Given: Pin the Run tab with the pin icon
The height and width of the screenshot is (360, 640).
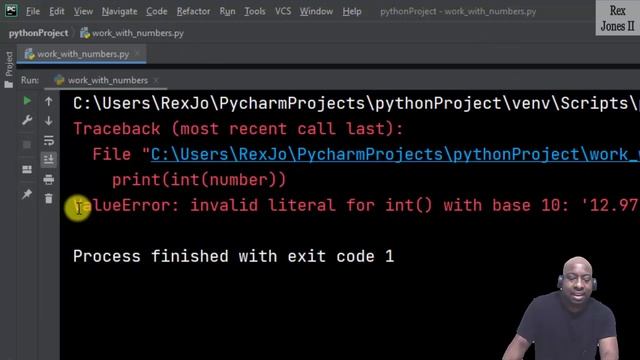Looking at the screenshot, I should pyautogui.click(x=27, y=194).
